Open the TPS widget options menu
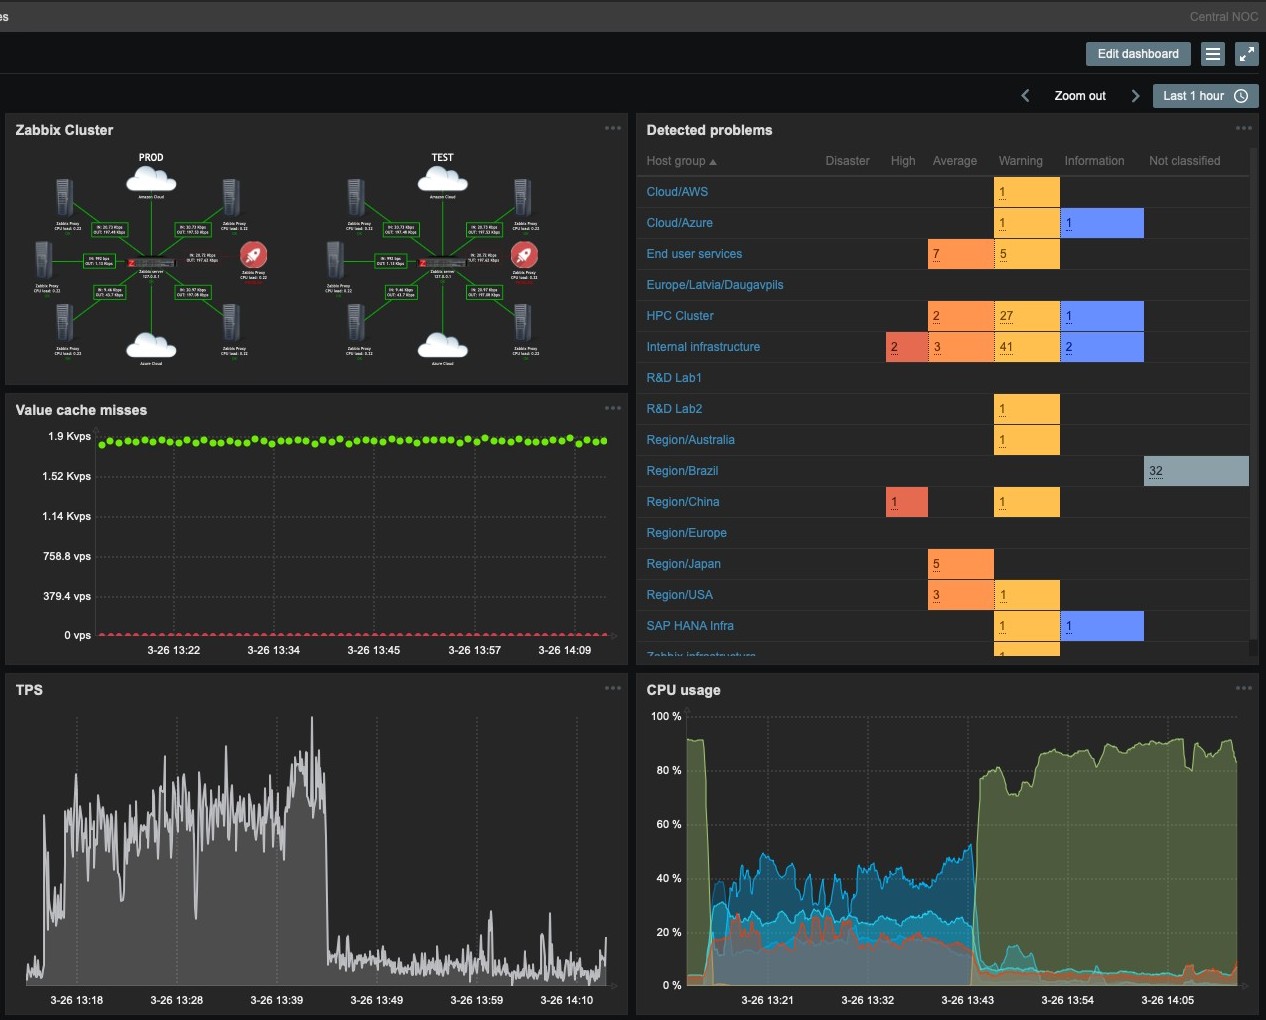The height and width of the screenshot is (1020, 1266). pyautogui.click(x=613, y=687)
